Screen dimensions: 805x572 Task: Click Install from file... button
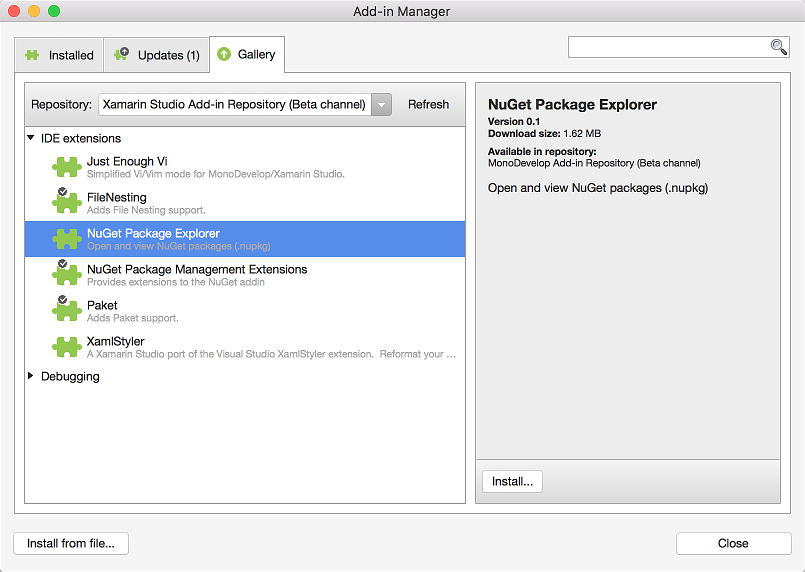click(x=71, y=543)
